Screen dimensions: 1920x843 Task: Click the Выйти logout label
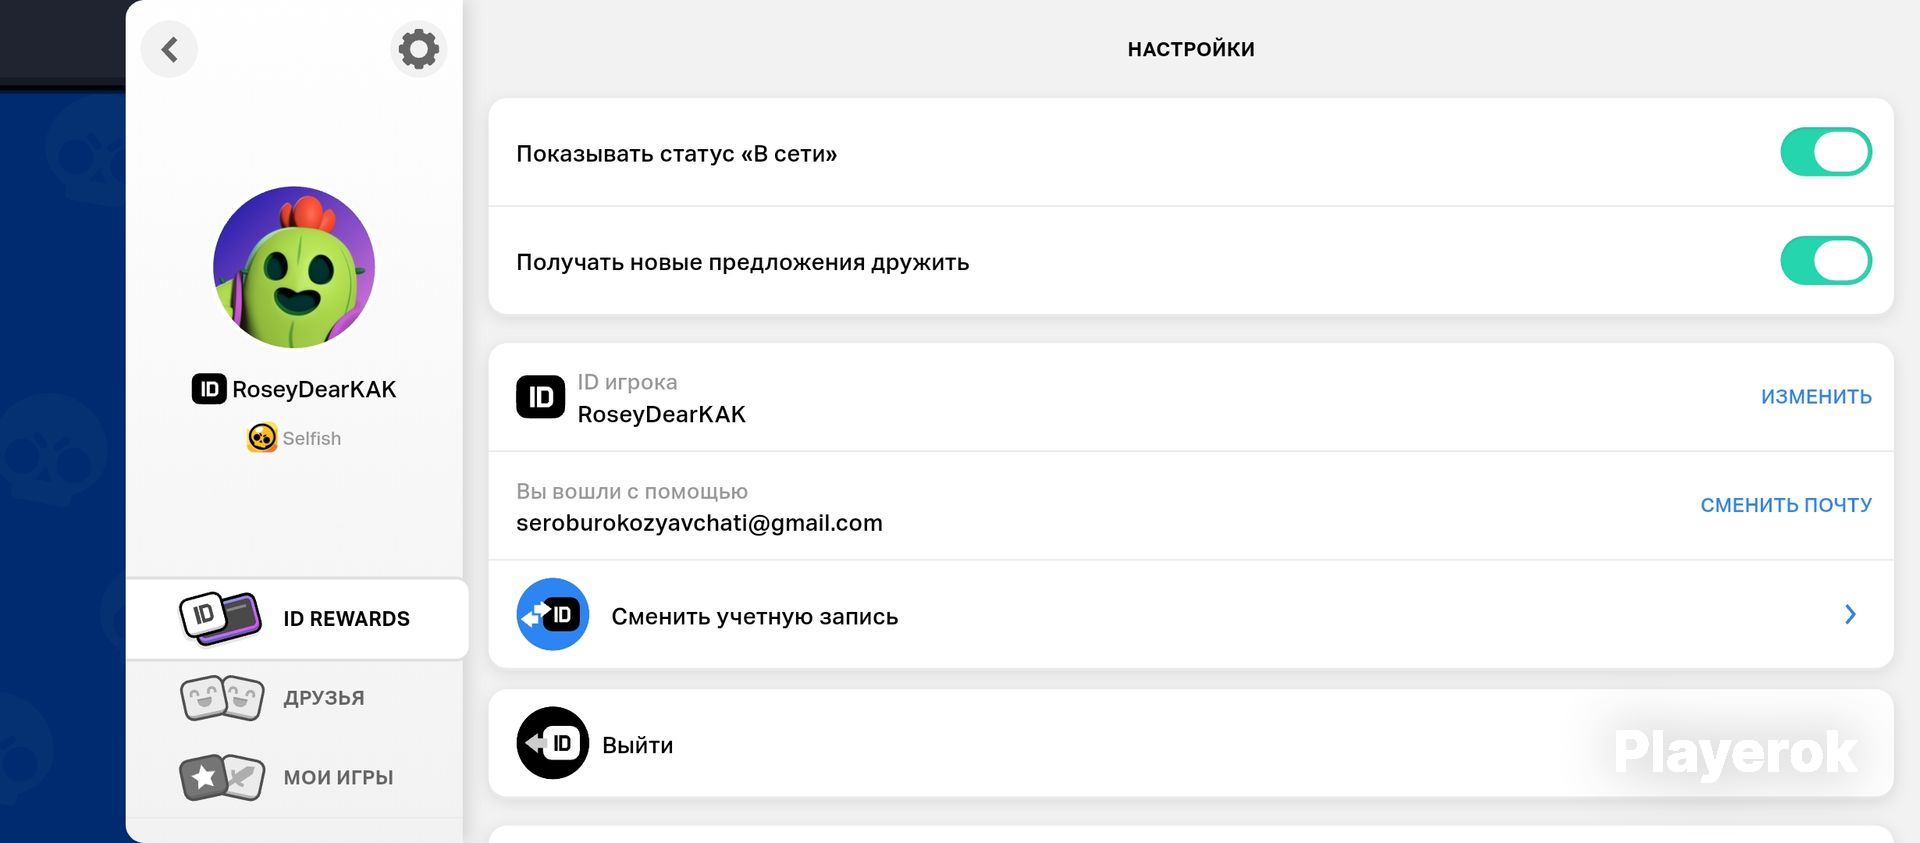point(638,745)
